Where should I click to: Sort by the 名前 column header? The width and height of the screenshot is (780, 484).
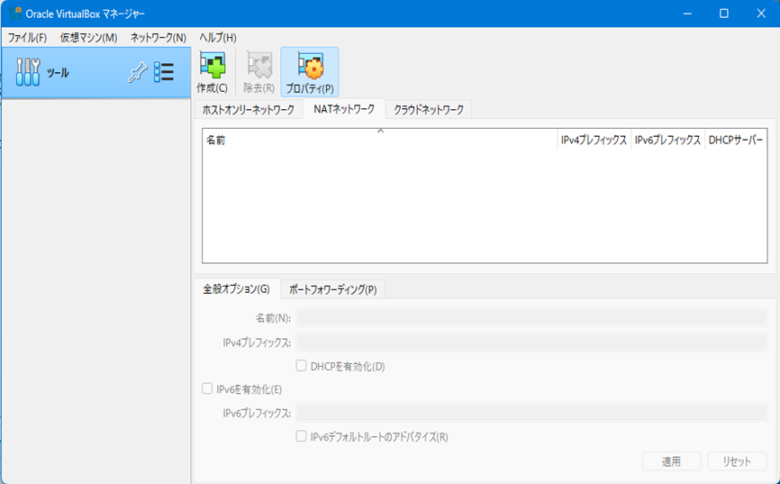380,140
